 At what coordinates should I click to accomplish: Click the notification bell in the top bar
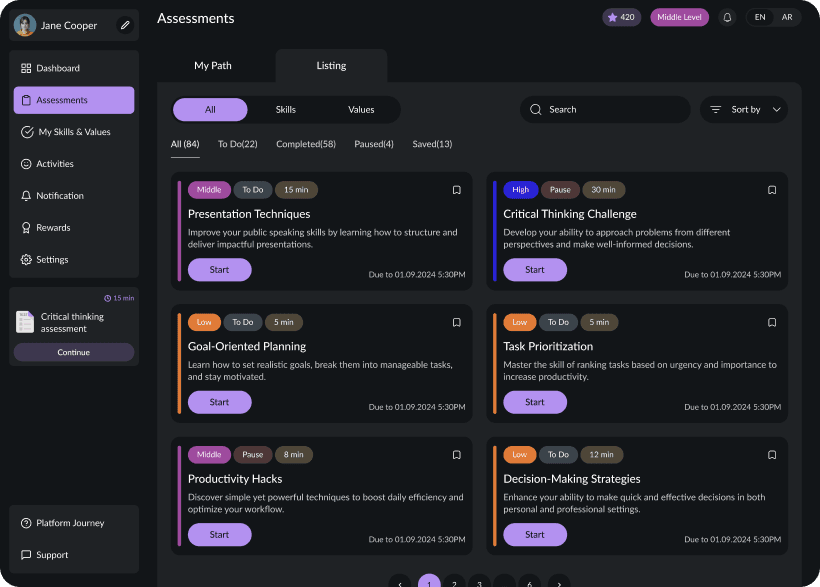[x=728, y=17]
